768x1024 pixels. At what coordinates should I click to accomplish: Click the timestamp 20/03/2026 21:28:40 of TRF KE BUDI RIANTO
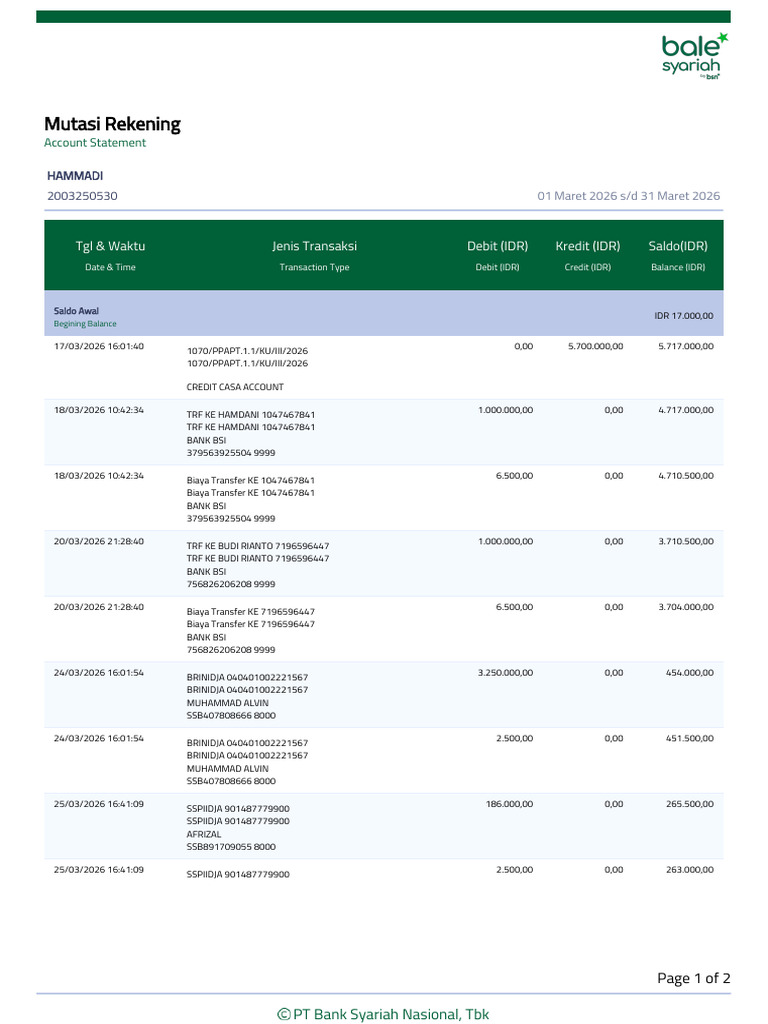pyautogui.click(x=99, y=541)
